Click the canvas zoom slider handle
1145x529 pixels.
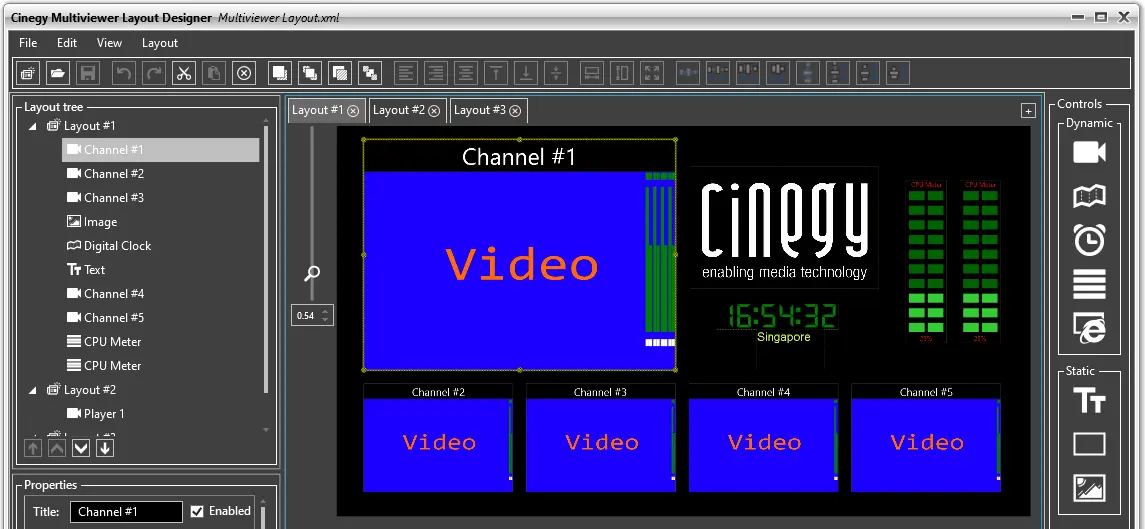point(313,273)
